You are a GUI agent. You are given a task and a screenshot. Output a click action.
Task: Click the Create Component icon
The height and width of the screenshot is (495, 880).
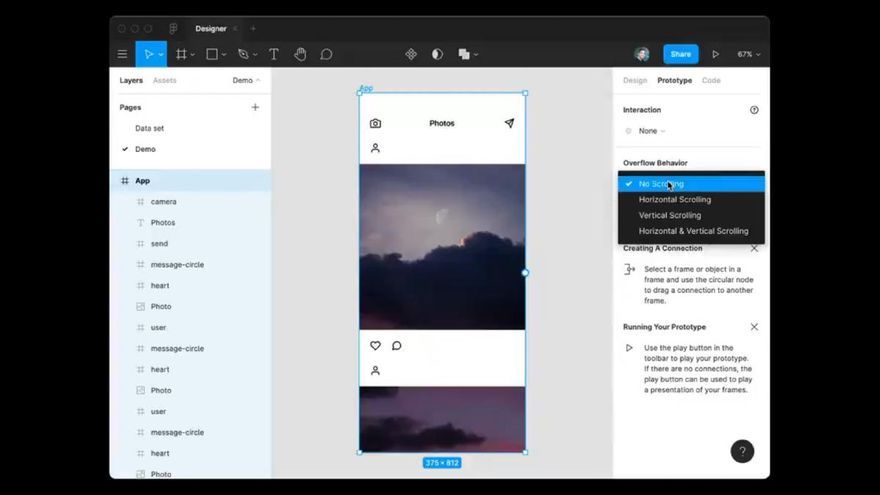[411, 54]
